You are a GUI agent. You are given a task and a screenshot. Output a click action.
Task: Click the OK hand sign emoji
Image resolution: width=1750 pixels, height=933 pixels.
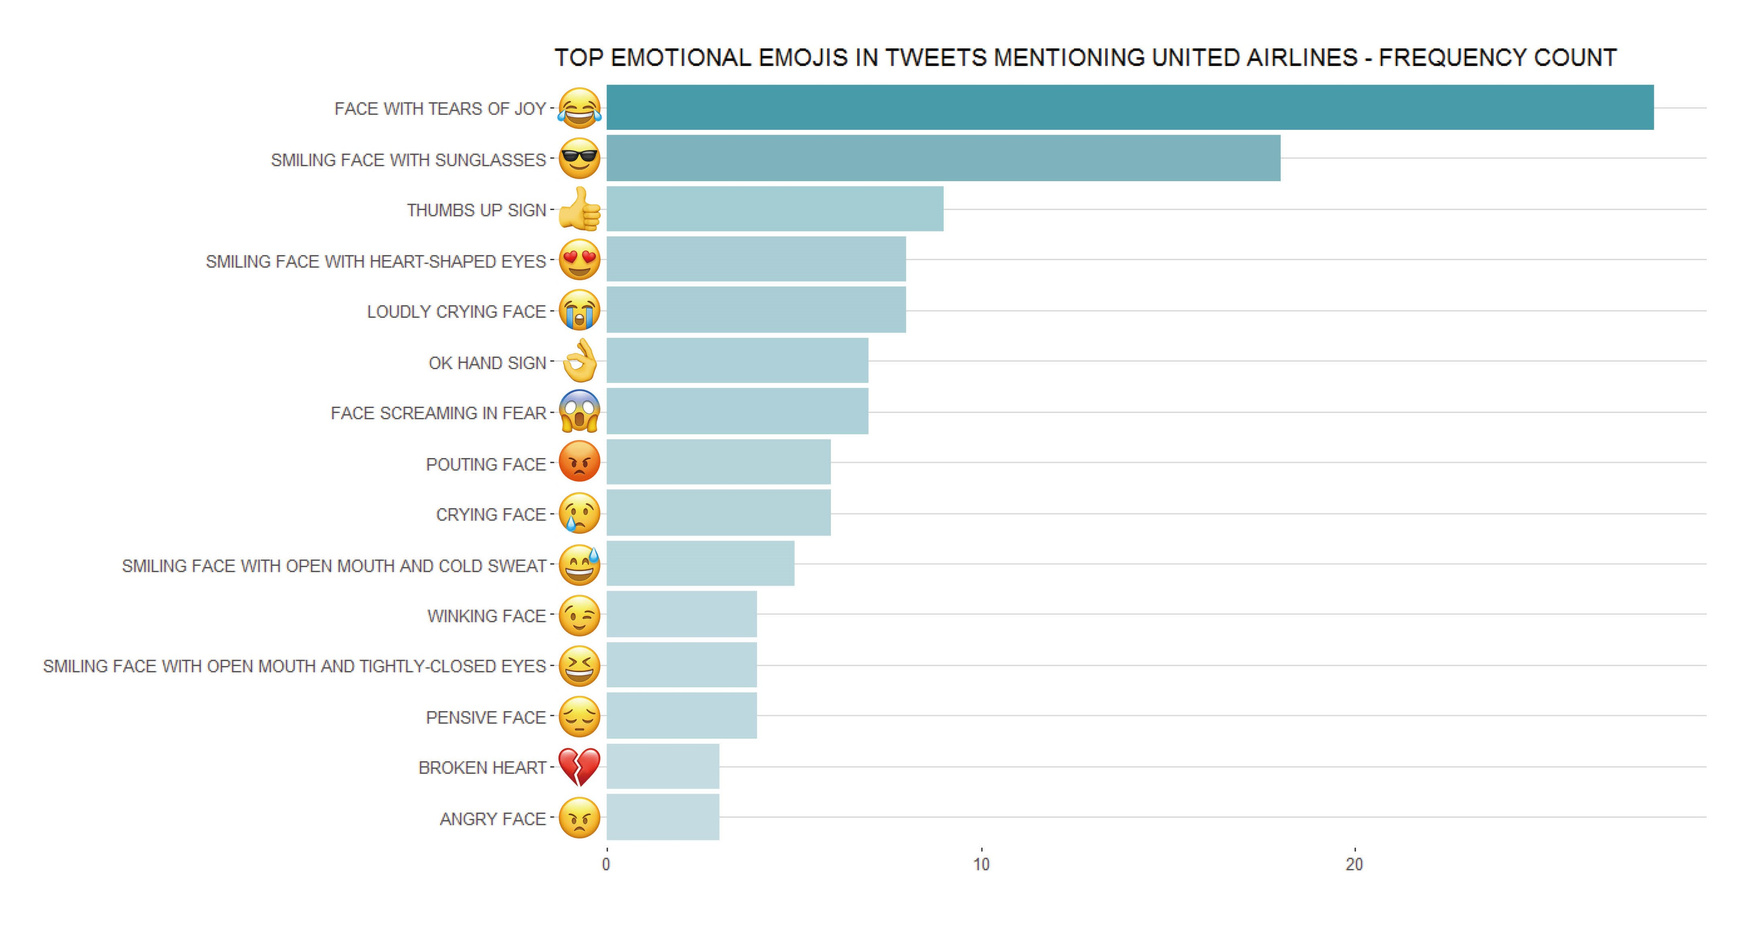tap(579, 361)
